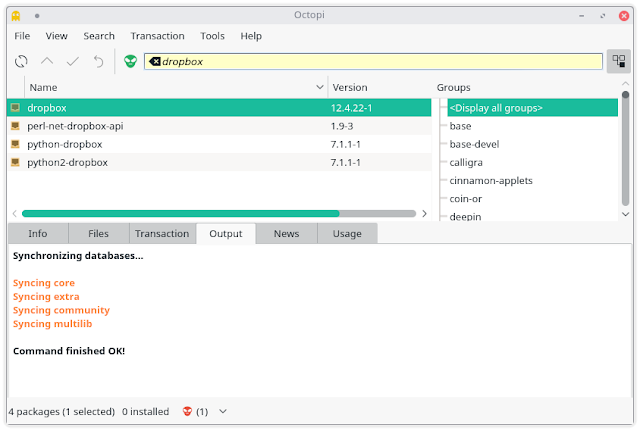Click the 4 packages status text
The image size is (640, 431).
(x=62, y=411)
